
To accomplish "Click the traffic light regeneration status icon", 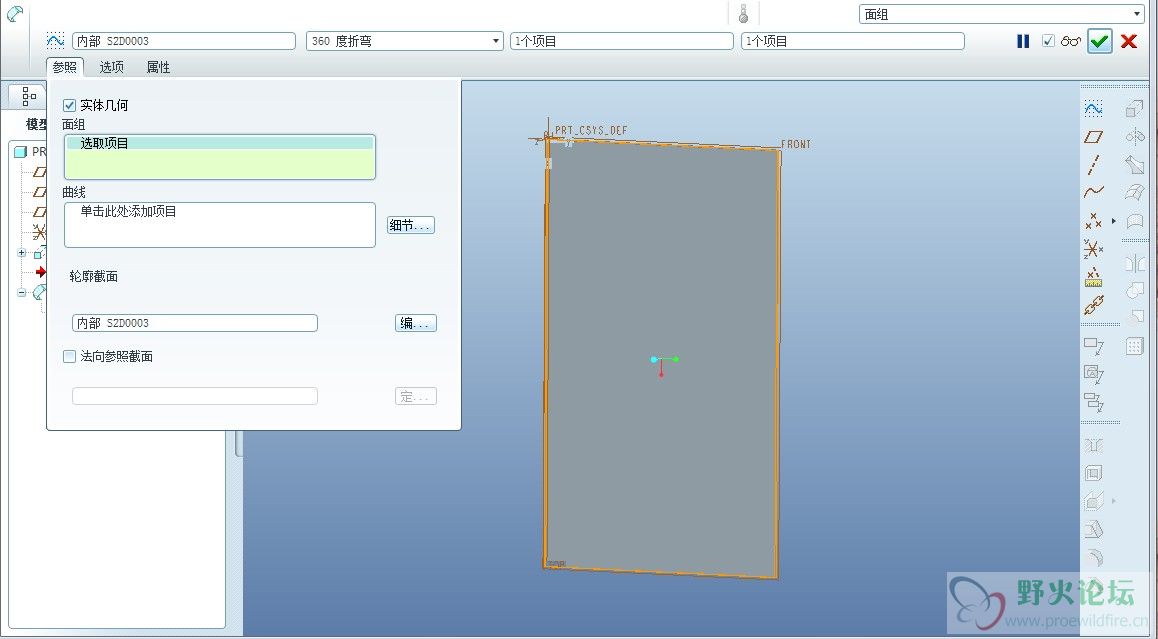I will coord(744,13).
